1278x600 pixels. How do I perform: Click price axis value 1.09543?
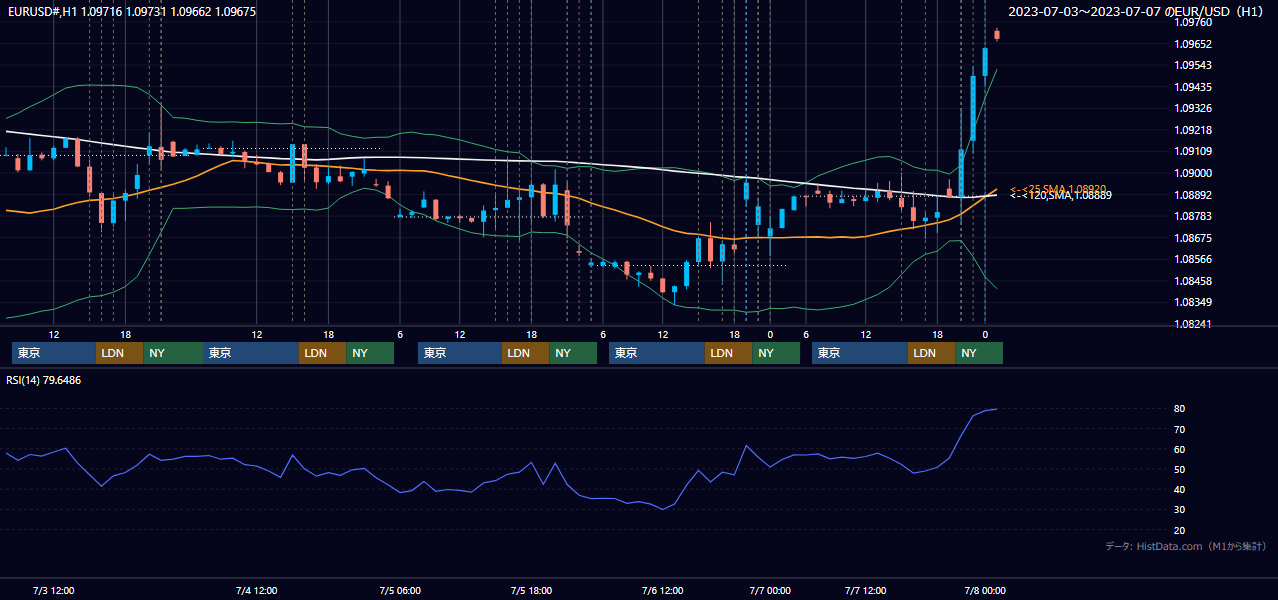[x=1195, y=65]
